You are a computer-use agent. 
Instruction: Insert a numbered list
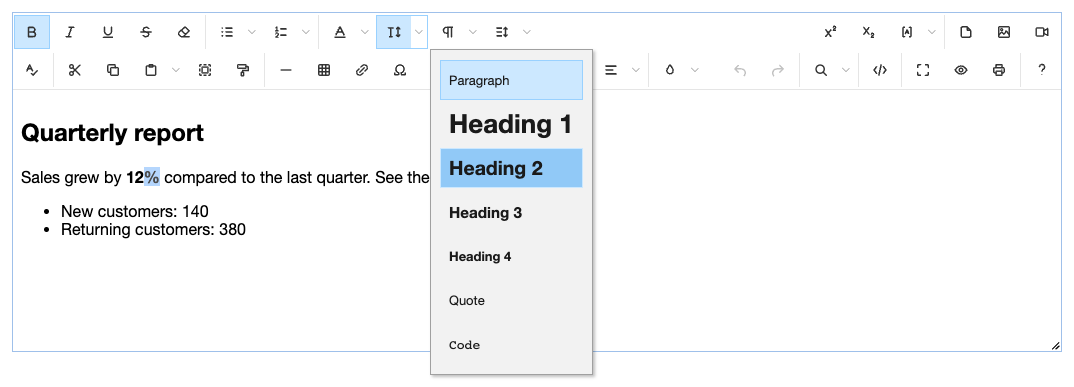tap(281, 32)
